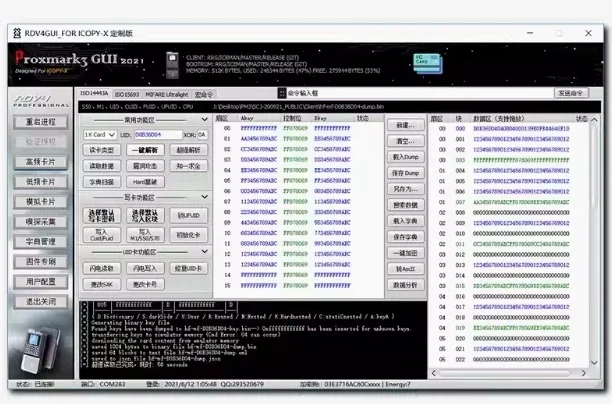Click the command input box icon
The image size is (612, 404).
click(x=281, y=93)
